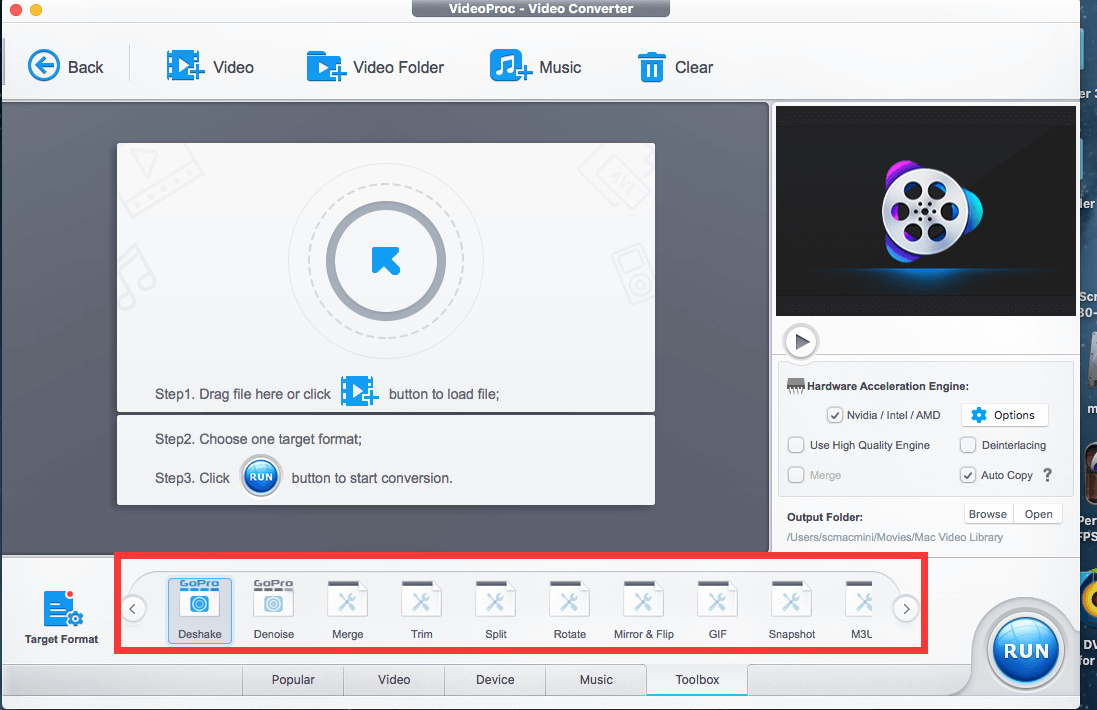Click the output folder path text

895,537
